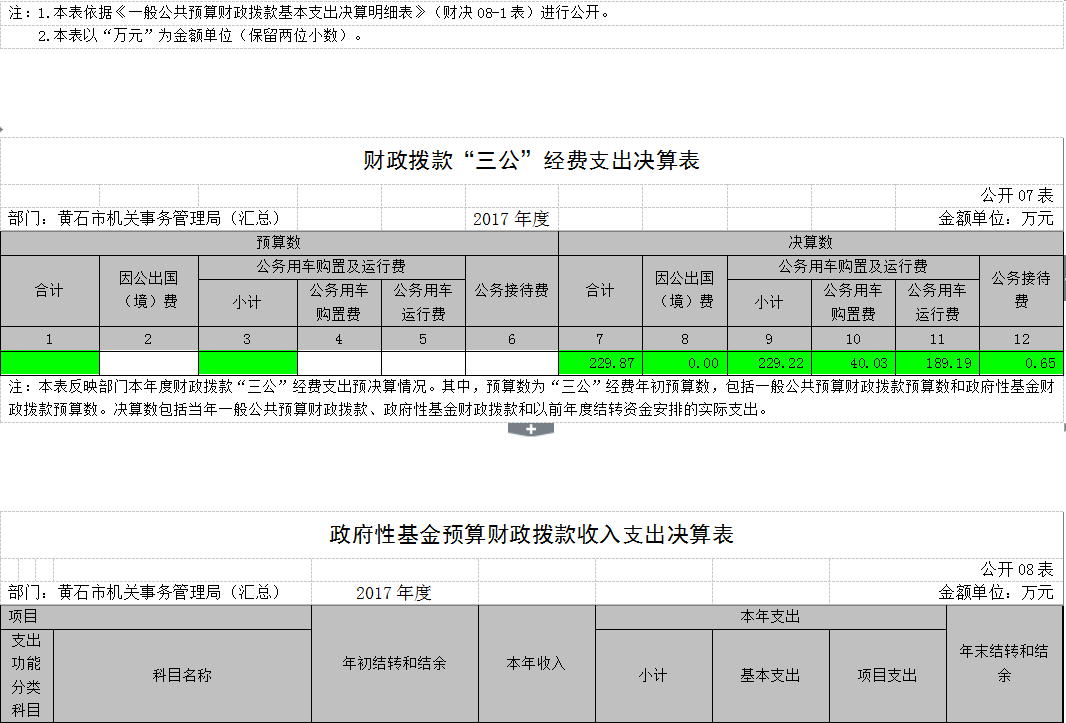Select the cell with value 229.22
The width and height of the screenshot is (1066, 723).
click(769, 363)
